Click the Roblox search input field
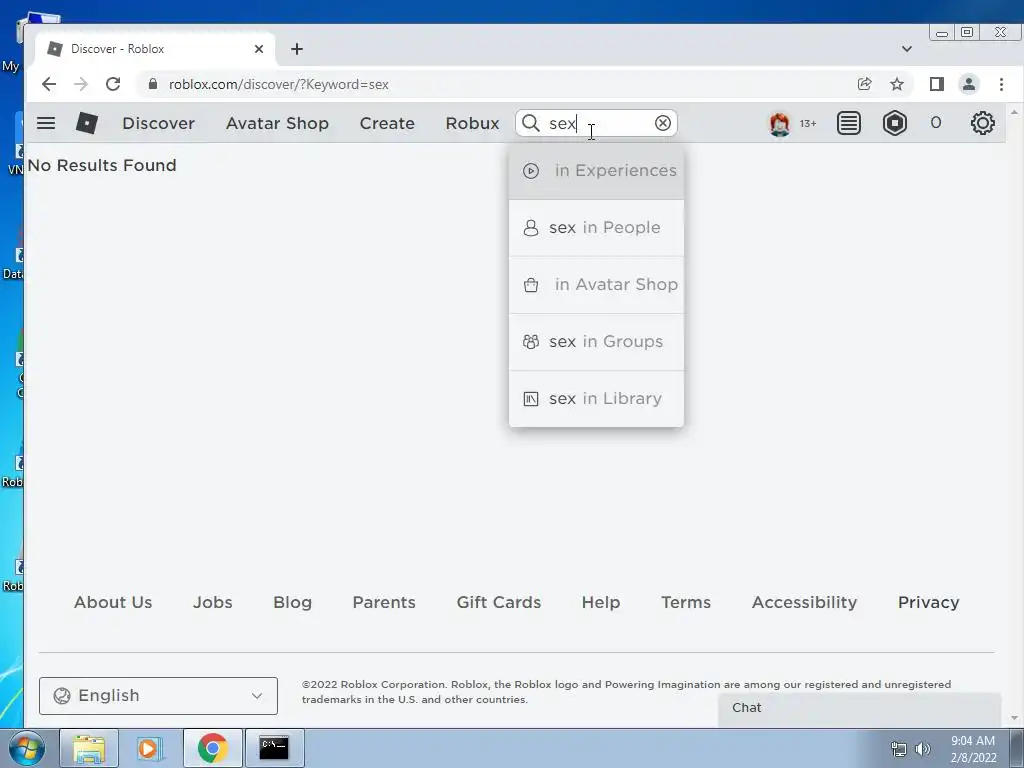 tap(598, 123)
